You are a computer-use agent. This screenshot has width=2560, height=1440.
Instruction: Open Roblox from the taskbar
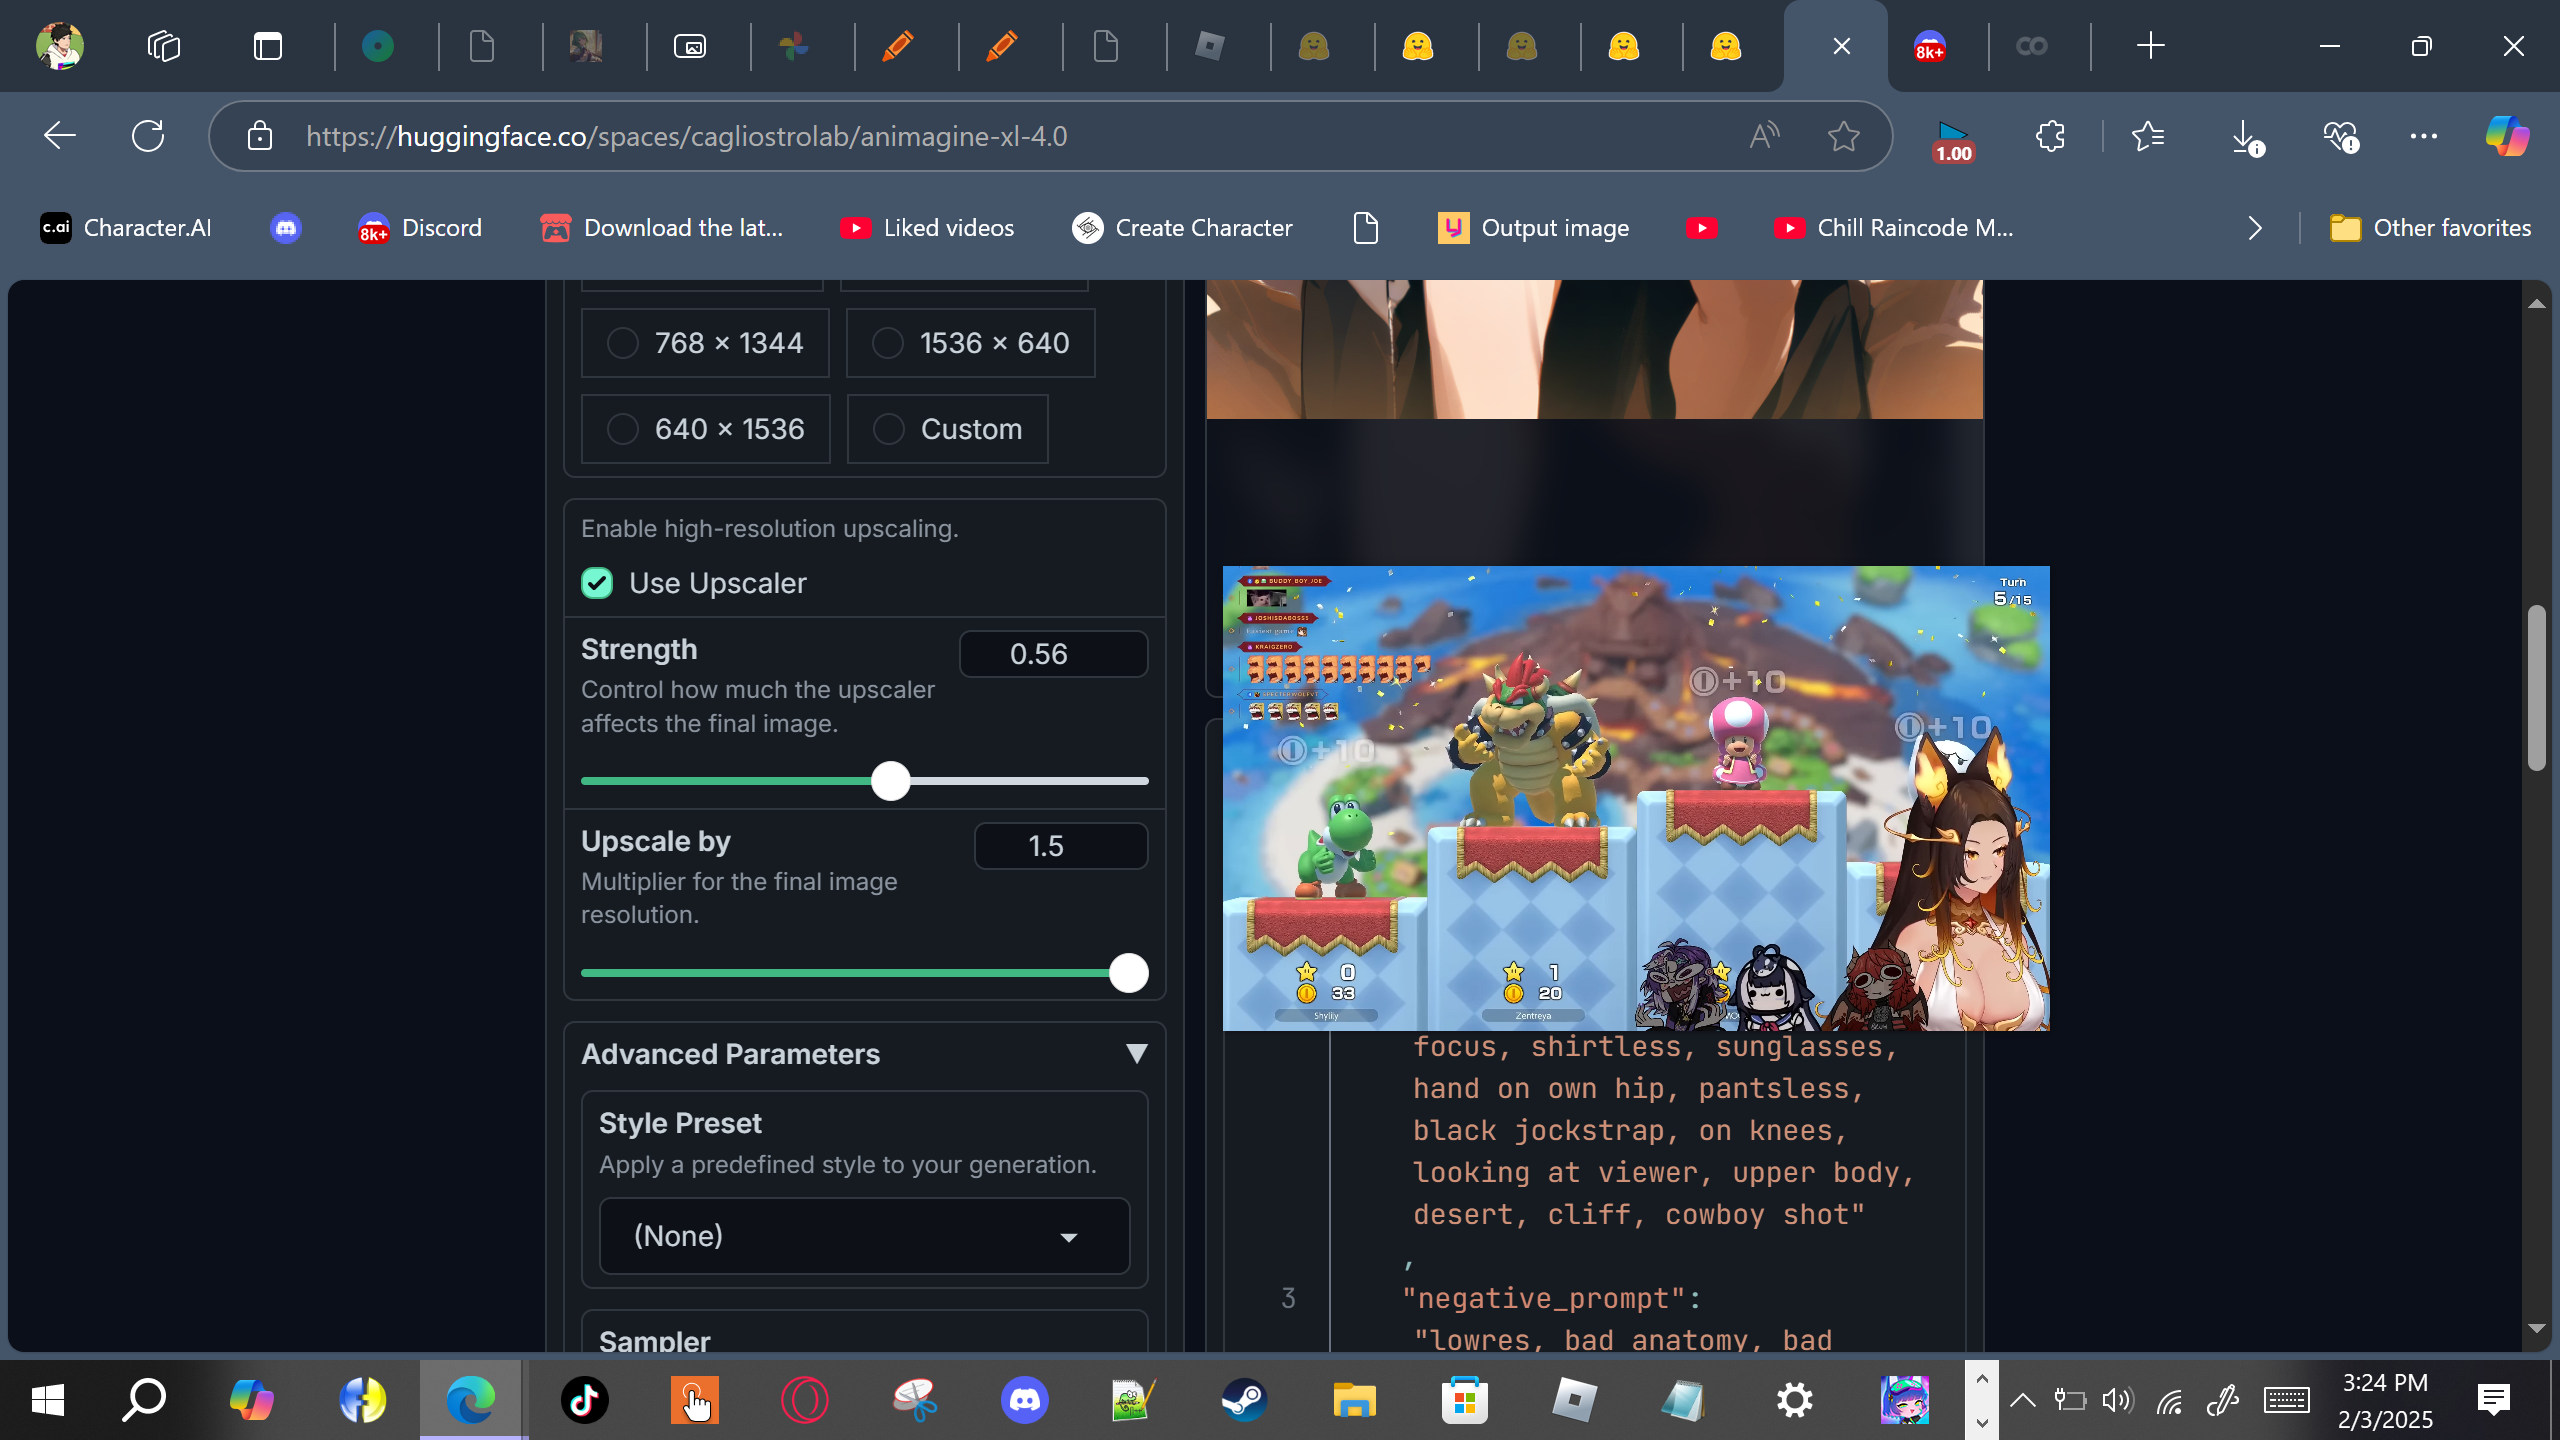click(1574, 1400)
